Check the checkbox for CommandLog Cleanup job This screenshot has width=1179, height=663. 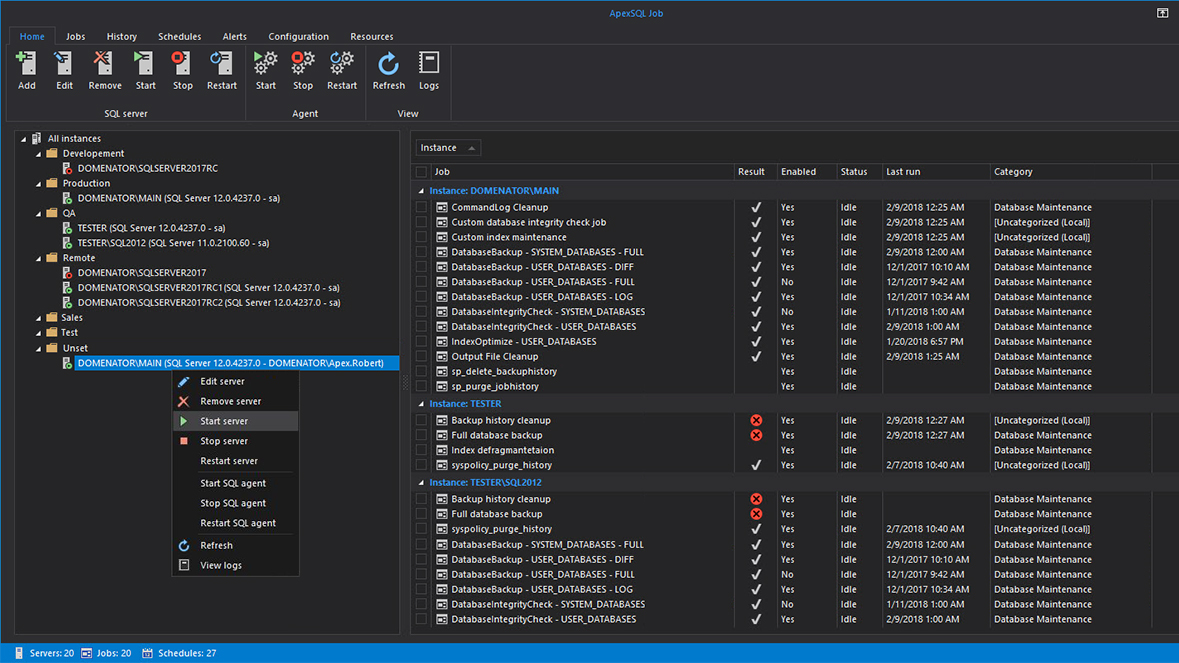pyautogui.click(x=421, y=207)
